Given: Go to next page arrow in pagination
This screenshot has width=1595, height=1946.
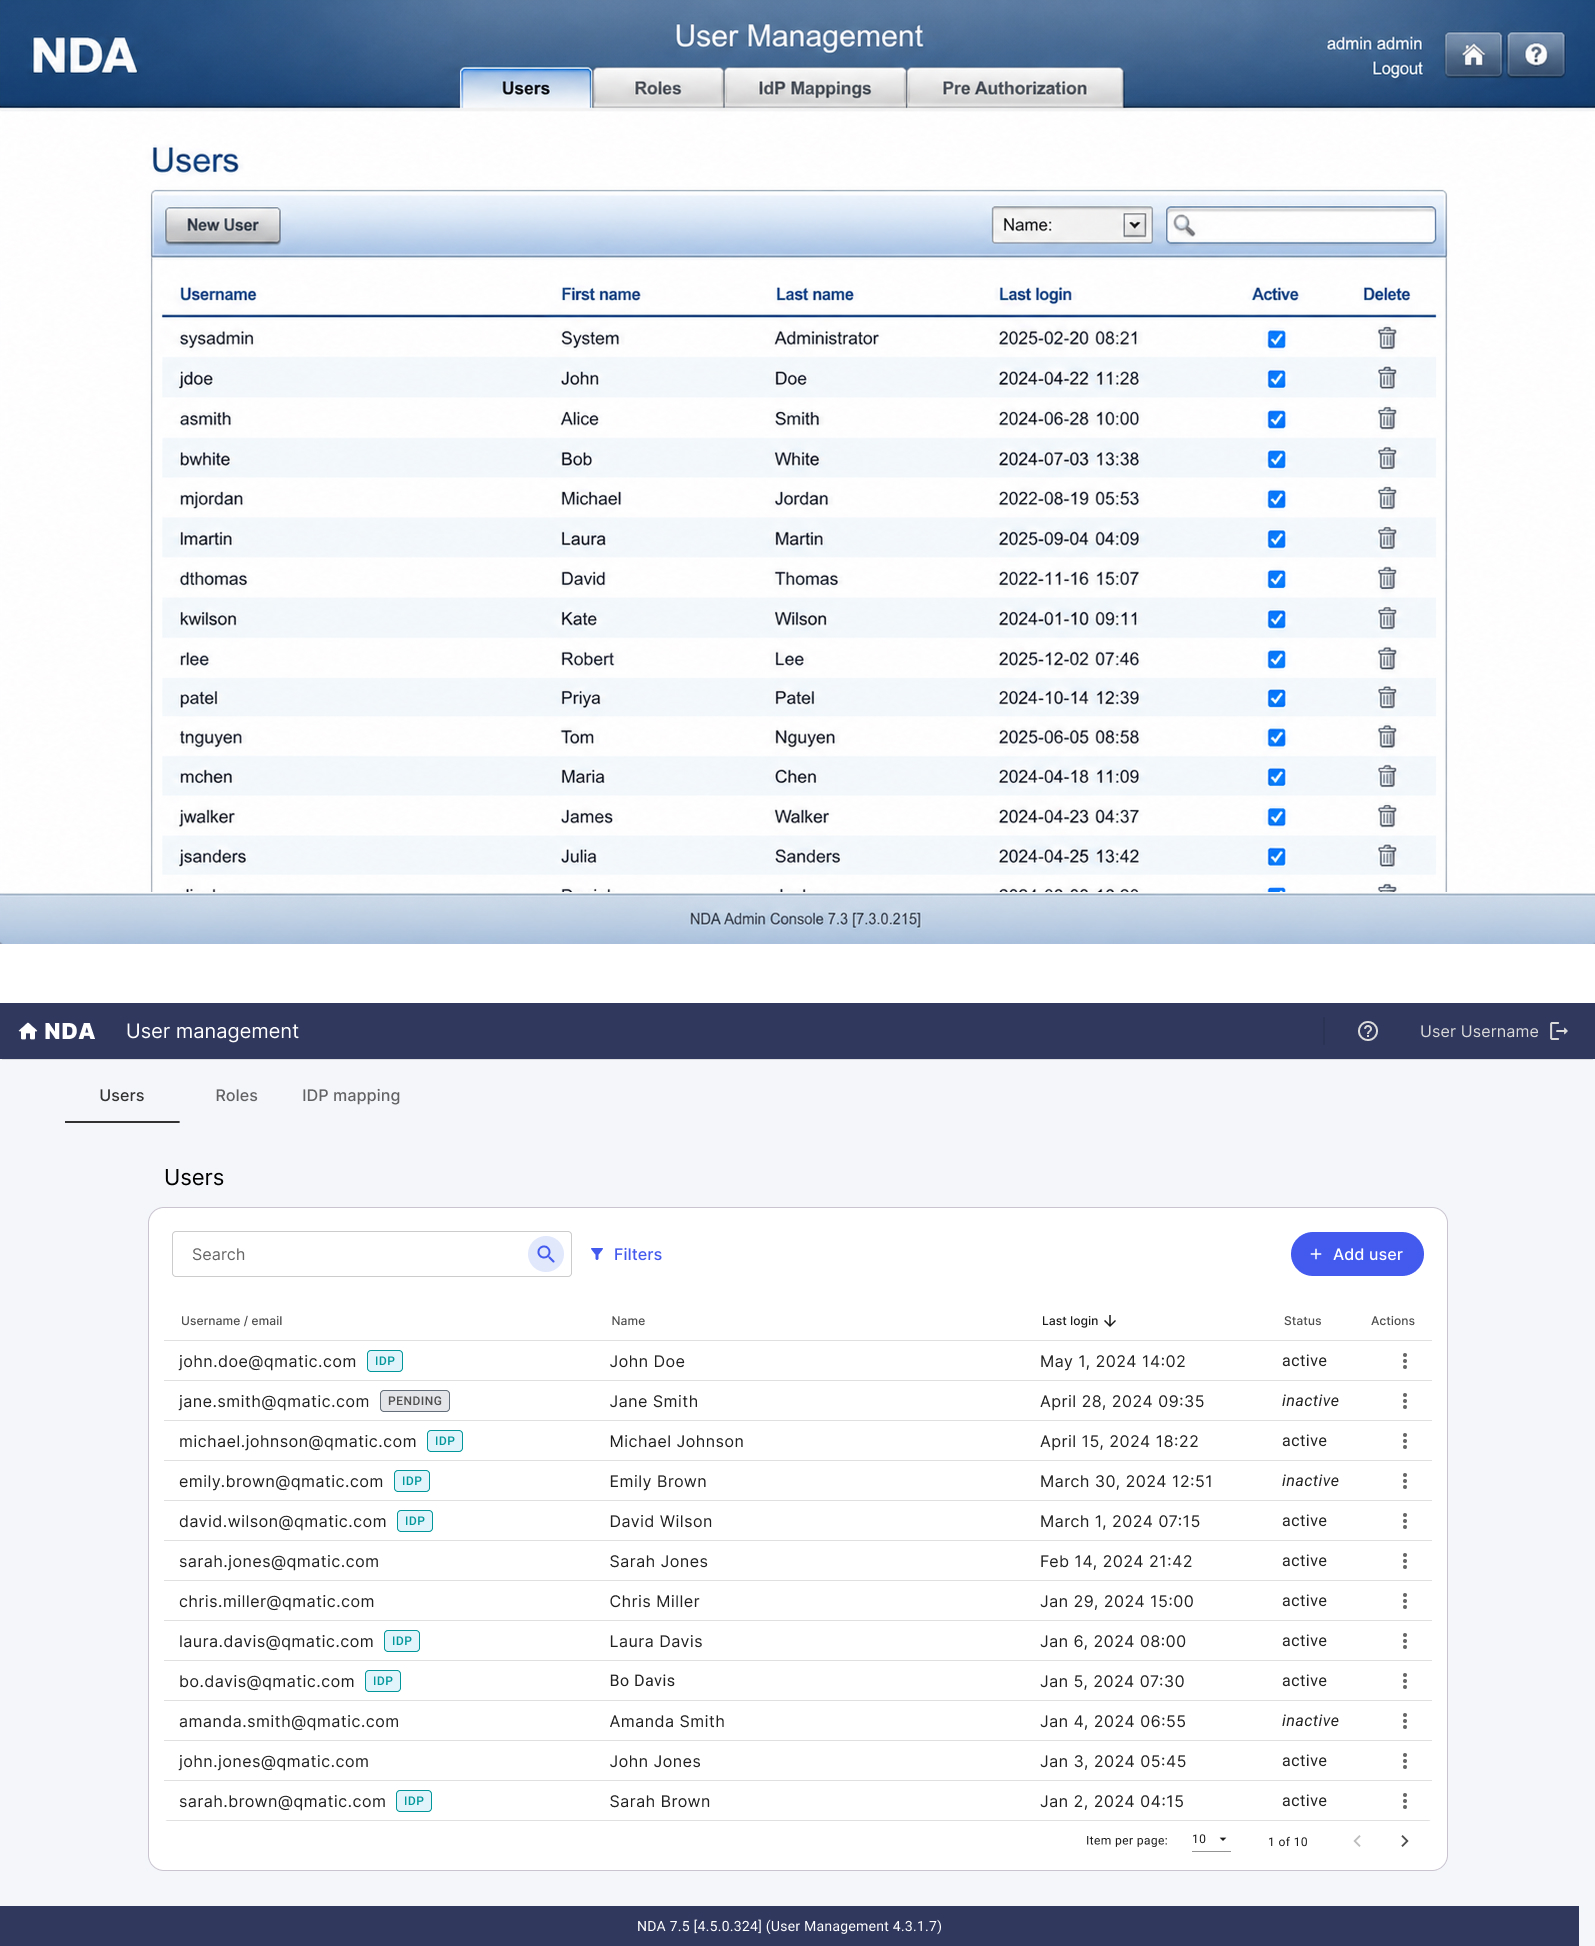Looking at the screenshot, I should [x=1405, y=1841].
